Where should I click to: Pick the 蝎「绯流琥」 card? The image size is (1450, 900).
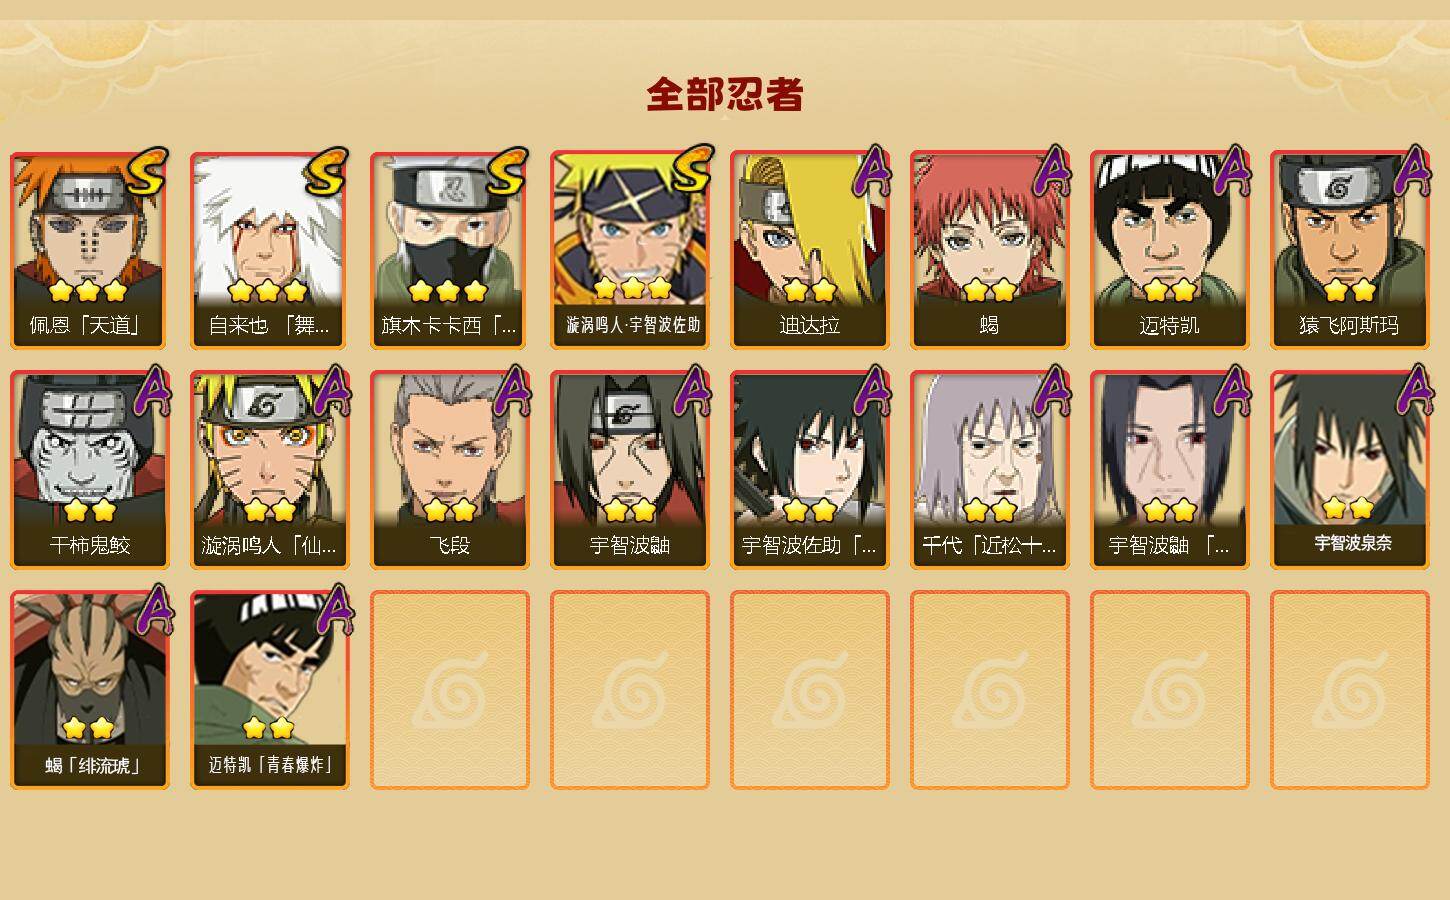[90, 690]
